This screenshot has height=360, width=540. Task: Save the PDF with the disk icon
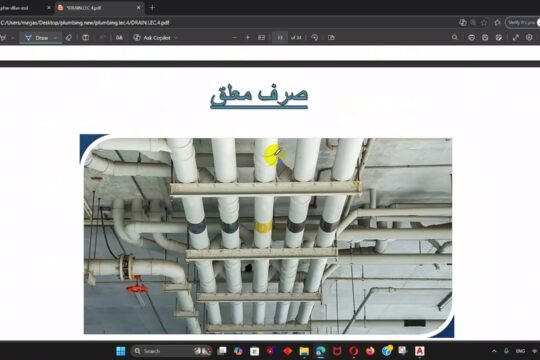(485, 38)
